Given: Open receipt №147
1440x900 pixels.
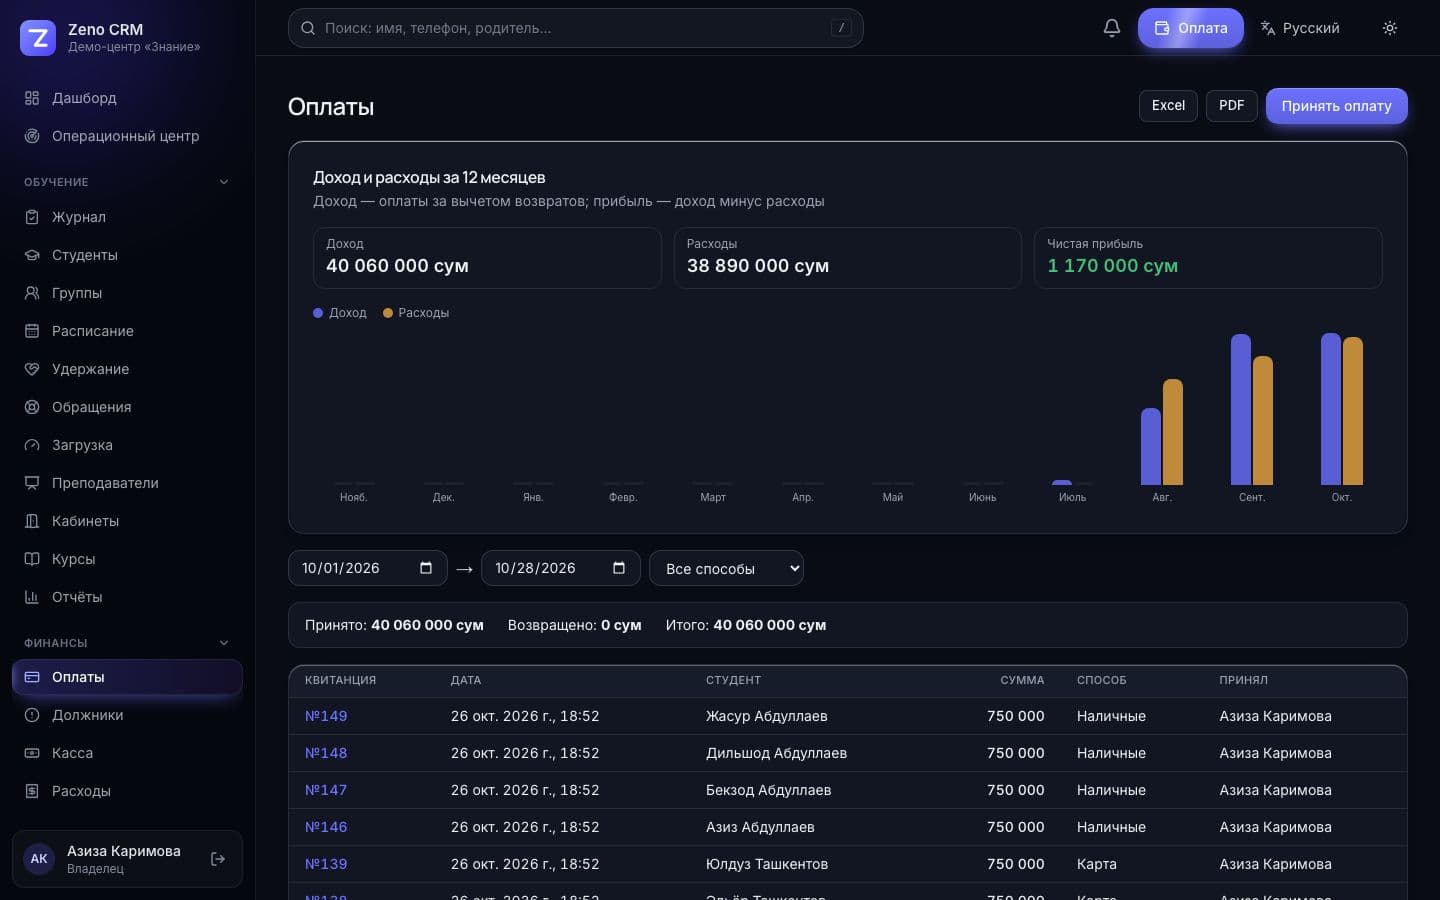Looking at the screenshot, I should 326,790.
